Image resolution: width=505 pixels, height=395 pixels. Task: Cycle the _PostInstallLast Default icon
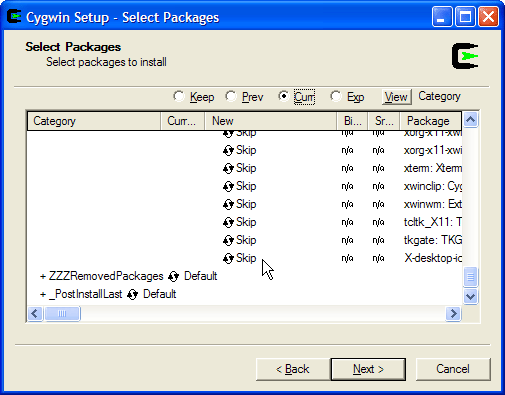[132, 295]
